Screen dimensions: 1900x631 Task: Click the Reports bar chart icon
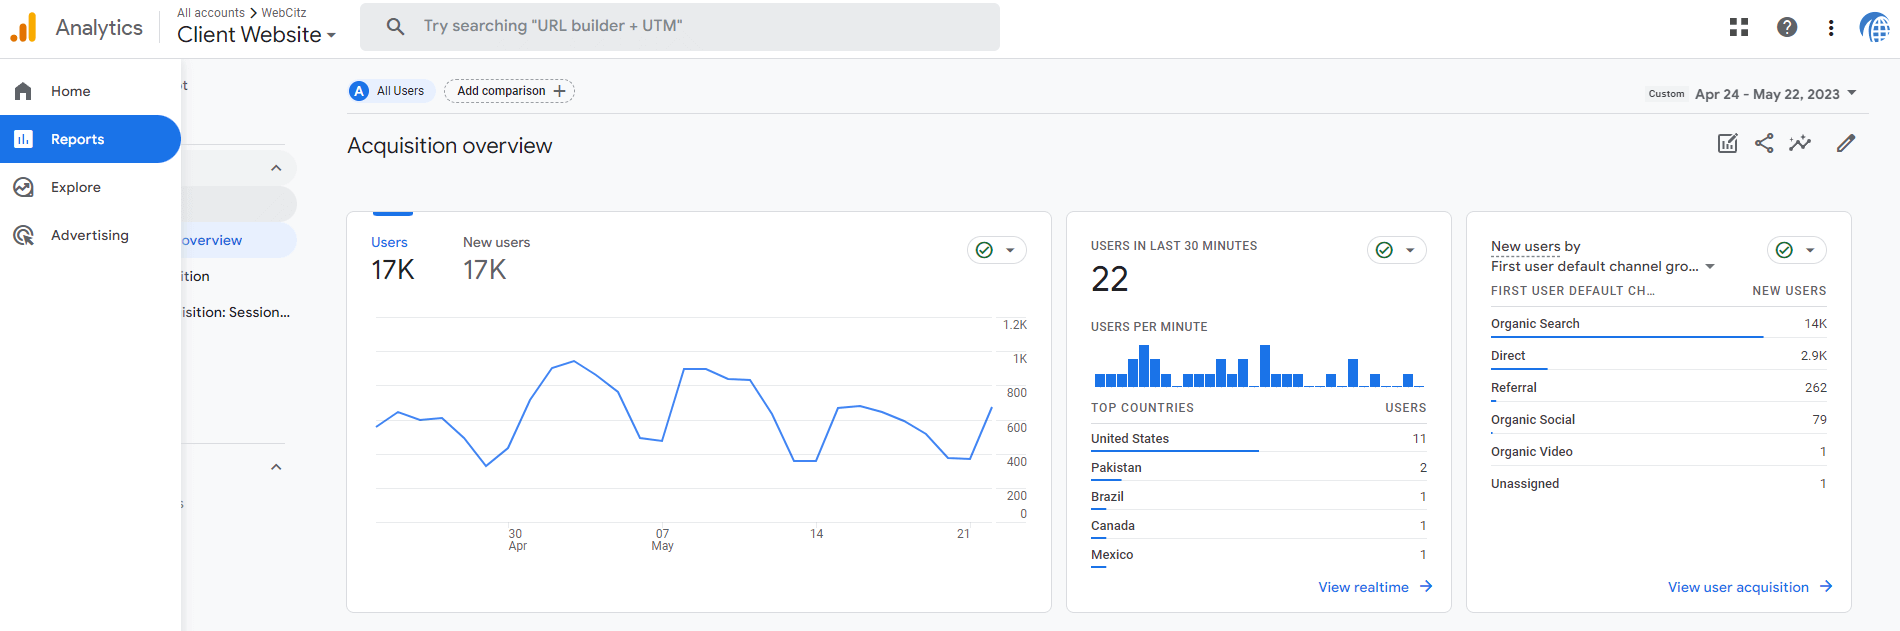pyautogui.click(x=23, y=139)
